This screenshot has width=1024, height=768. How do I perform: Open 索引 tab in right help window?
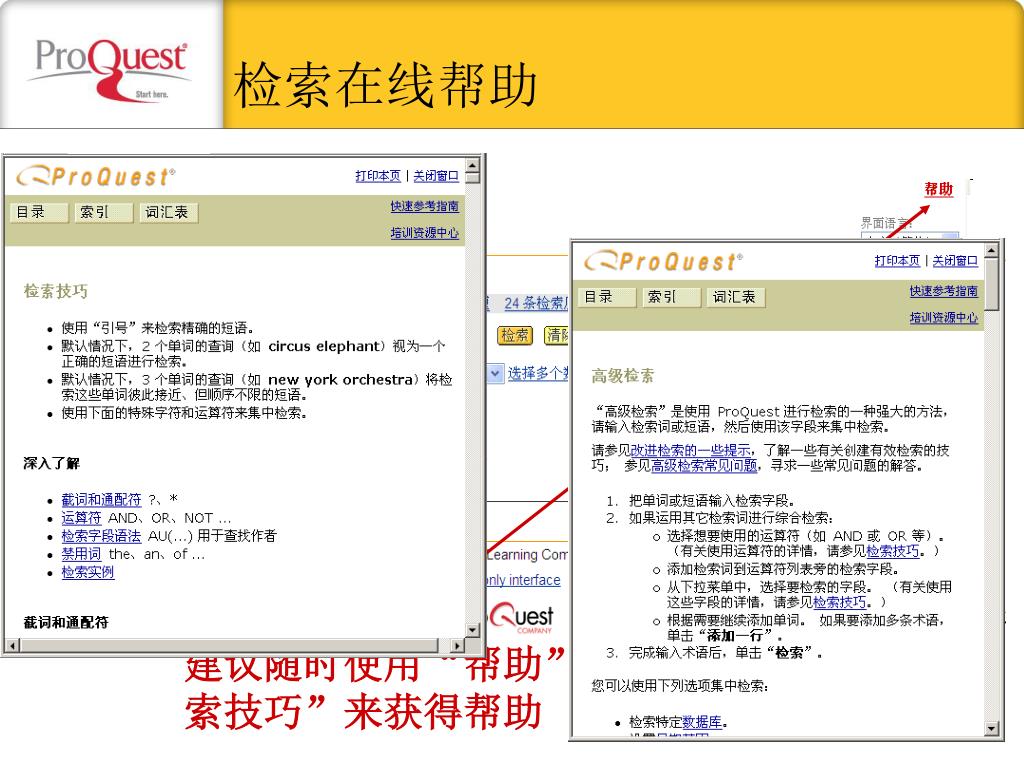[671, 297]
